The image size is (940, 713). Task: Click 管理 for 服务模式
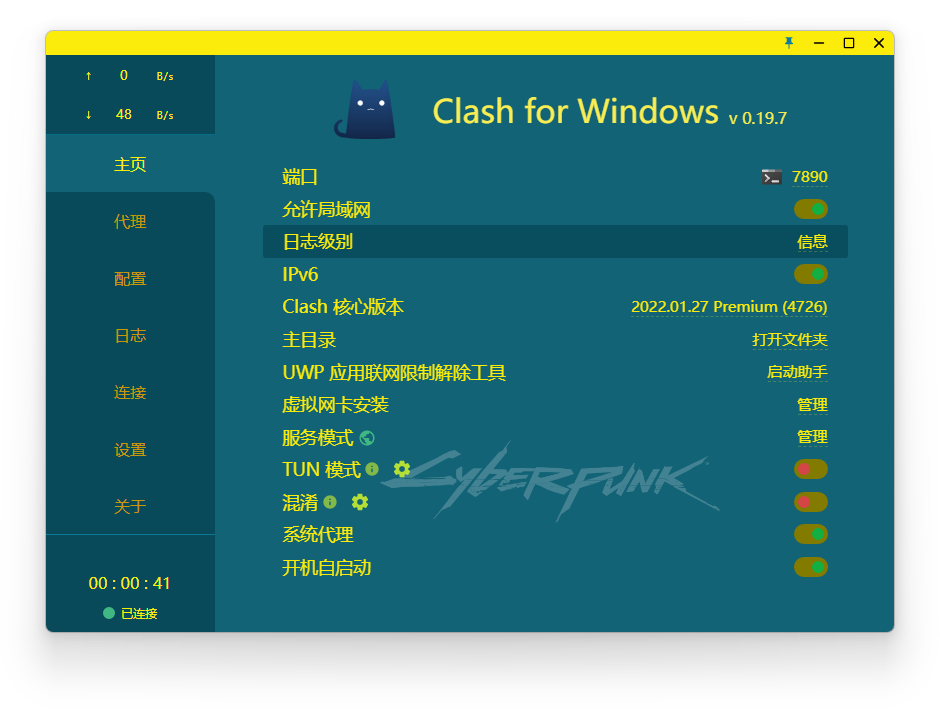click(812, 437)
